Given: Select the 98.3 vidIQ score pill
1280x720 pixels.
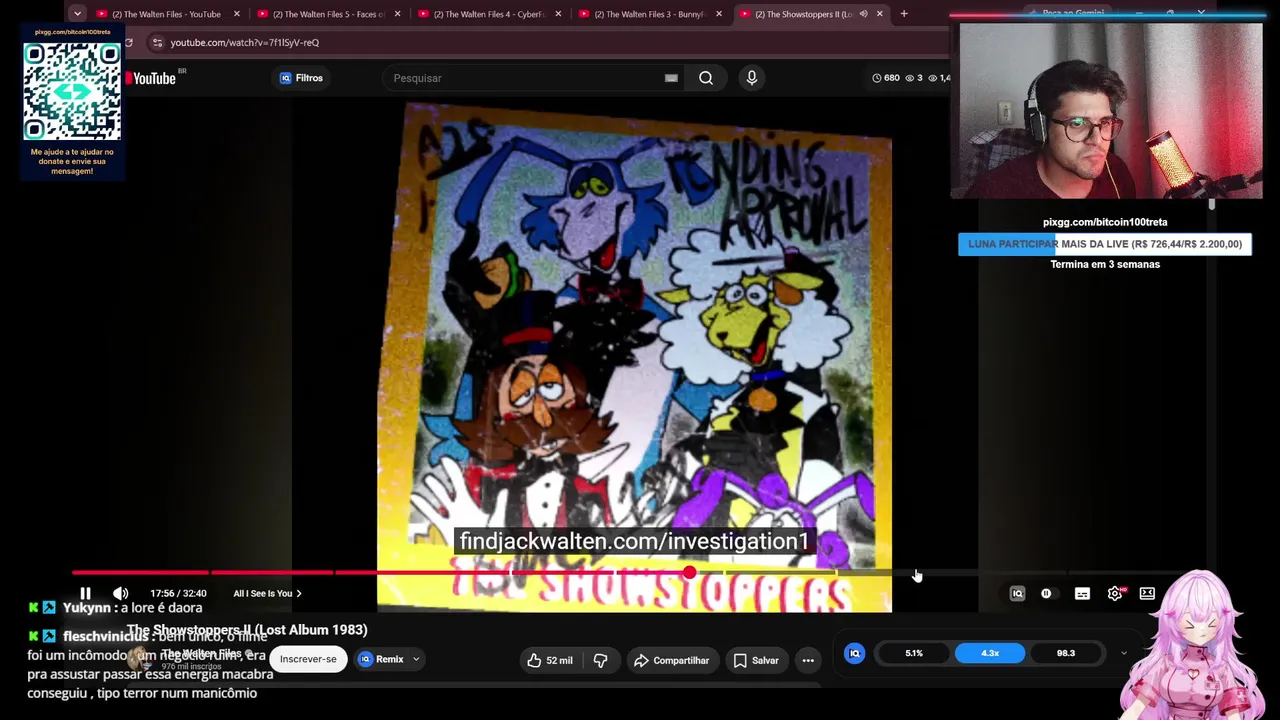Looking at the screenshot, I should pyautogui.click(x=1066, y=653).
